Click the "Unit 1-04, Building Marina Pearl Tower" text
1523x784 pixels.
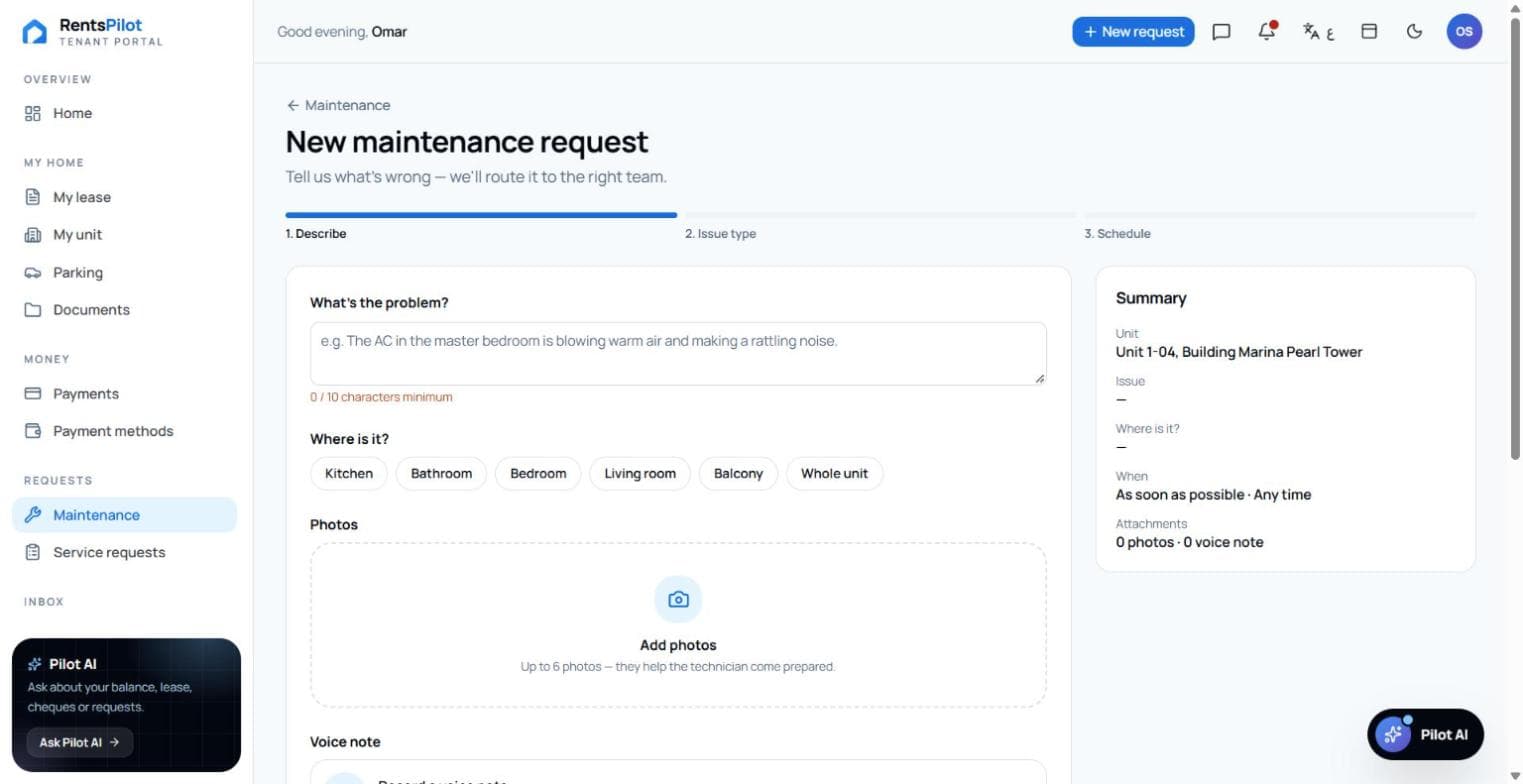click(1239, 352)
